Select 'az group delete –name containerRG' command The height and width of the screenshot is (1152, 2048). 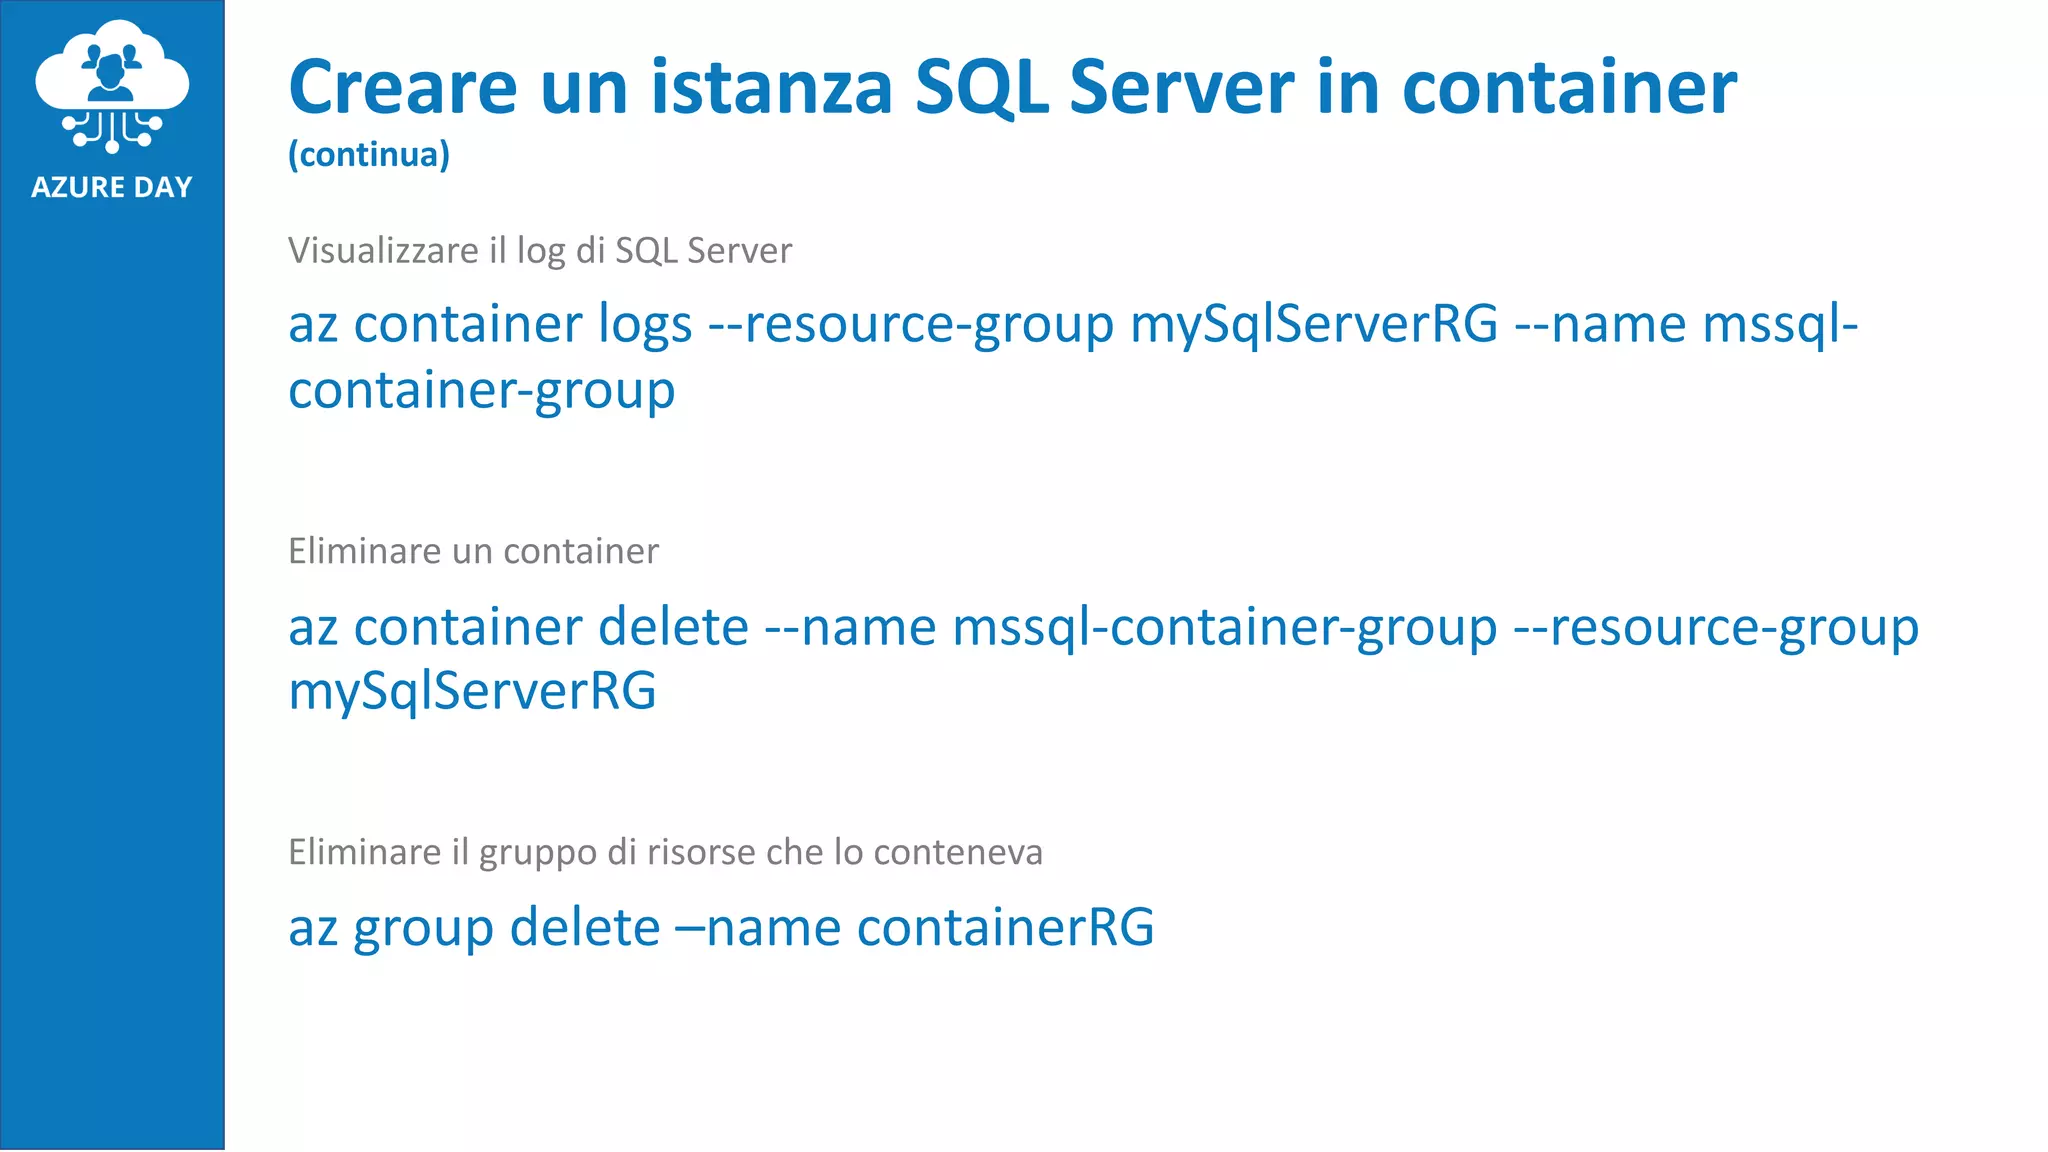721,927
